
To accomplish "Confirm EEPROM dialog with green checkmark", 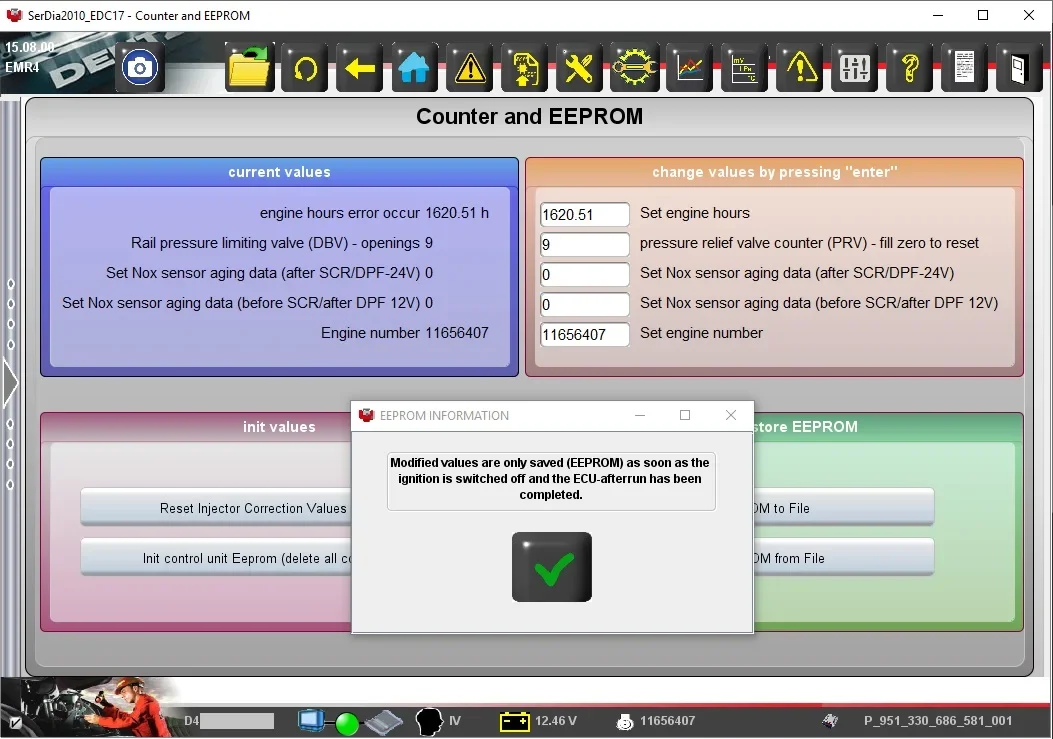I will (x=551, y=567).
